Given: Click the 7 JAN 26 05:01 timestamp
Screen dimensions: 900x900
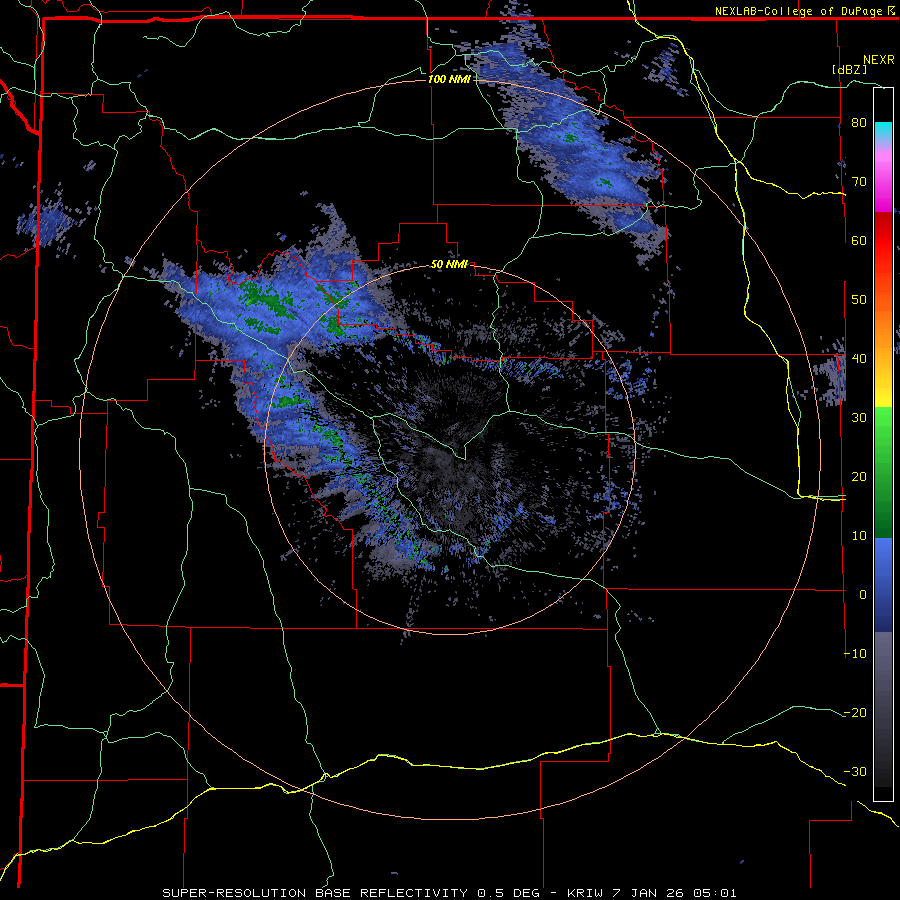Looking at the screenshot, I should point(674,893).
